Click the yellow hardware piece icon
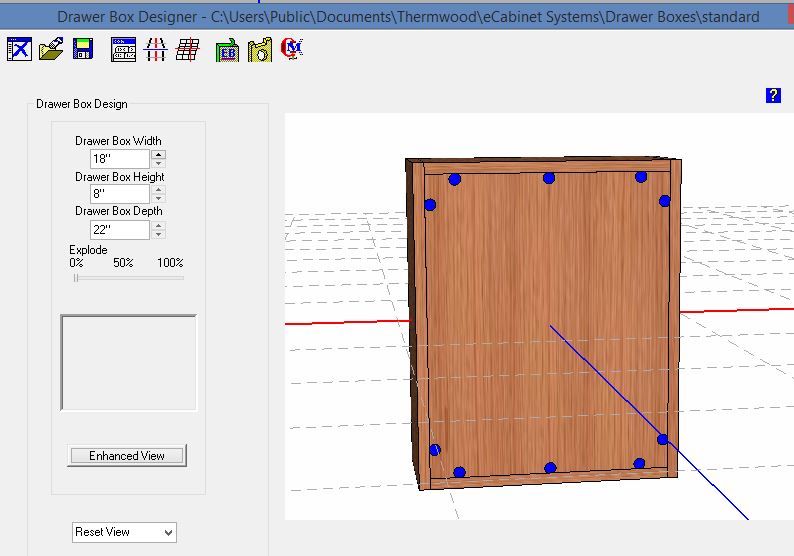This screenshot has height=556, width=794. click(260, 50)
